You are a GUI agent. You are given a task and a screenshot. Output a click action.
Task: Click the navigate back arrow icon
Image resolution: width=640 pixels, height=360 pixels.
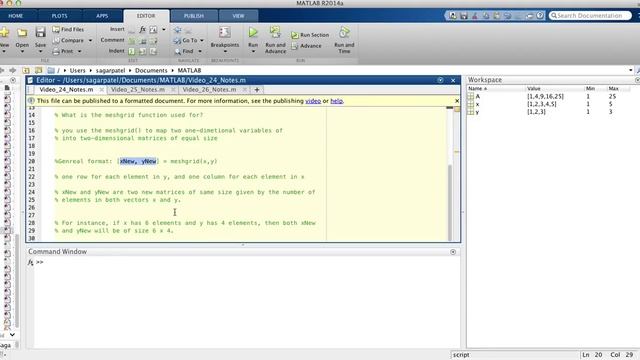coord(2,70)
